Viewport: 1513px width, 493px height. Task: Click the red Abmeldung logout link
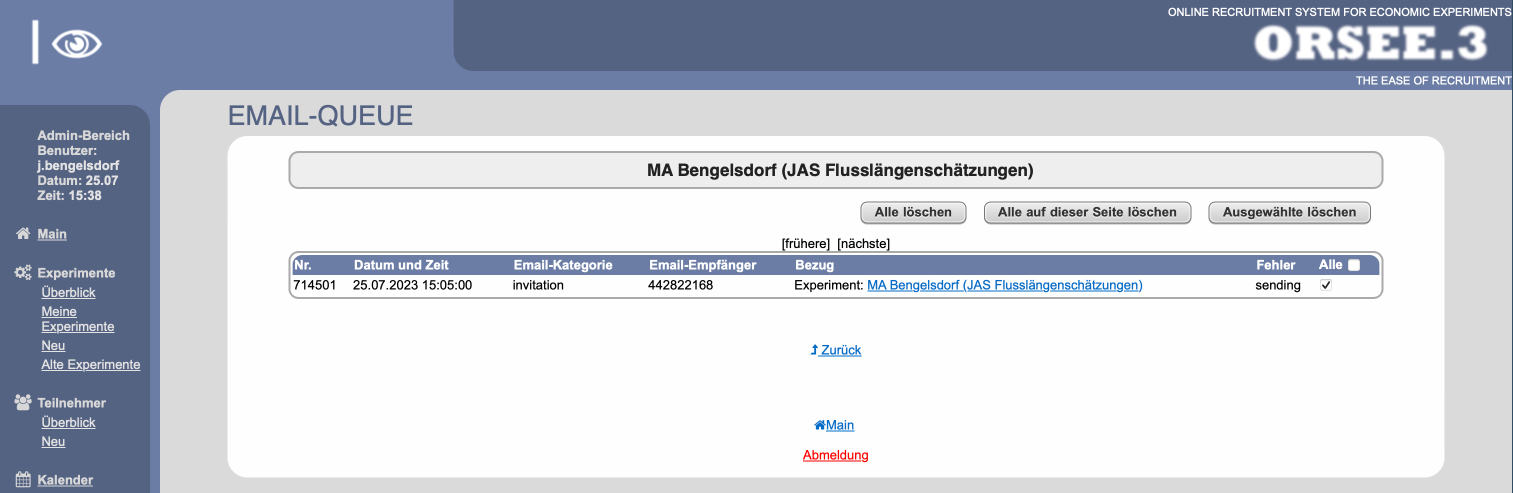pyautogui.click(x=836, y=455)
